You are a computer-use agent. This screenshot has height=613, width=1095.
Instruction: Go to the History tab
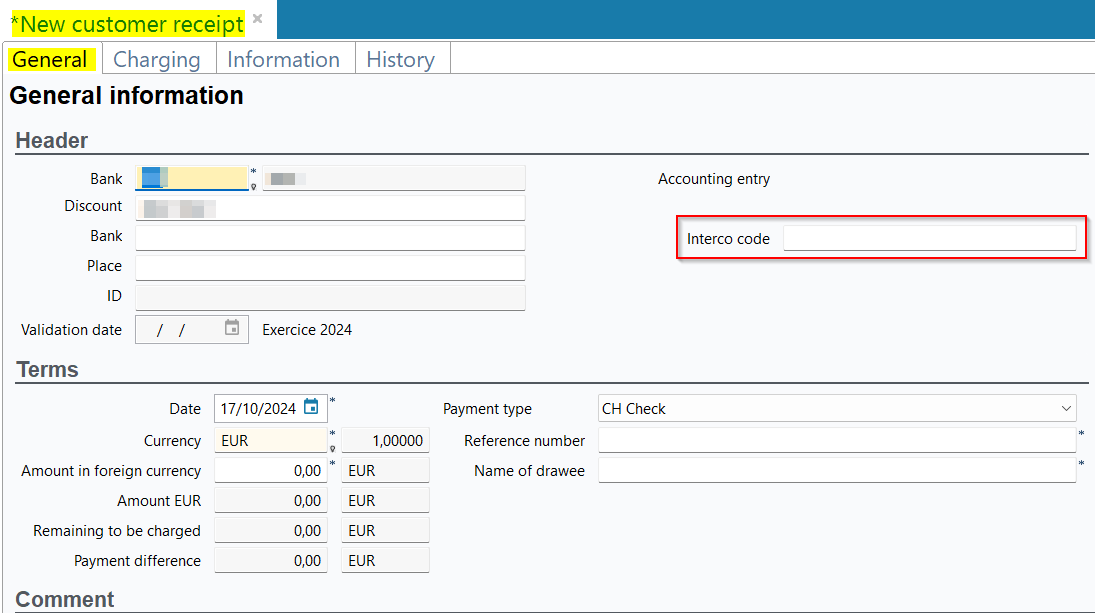(400, 60)
